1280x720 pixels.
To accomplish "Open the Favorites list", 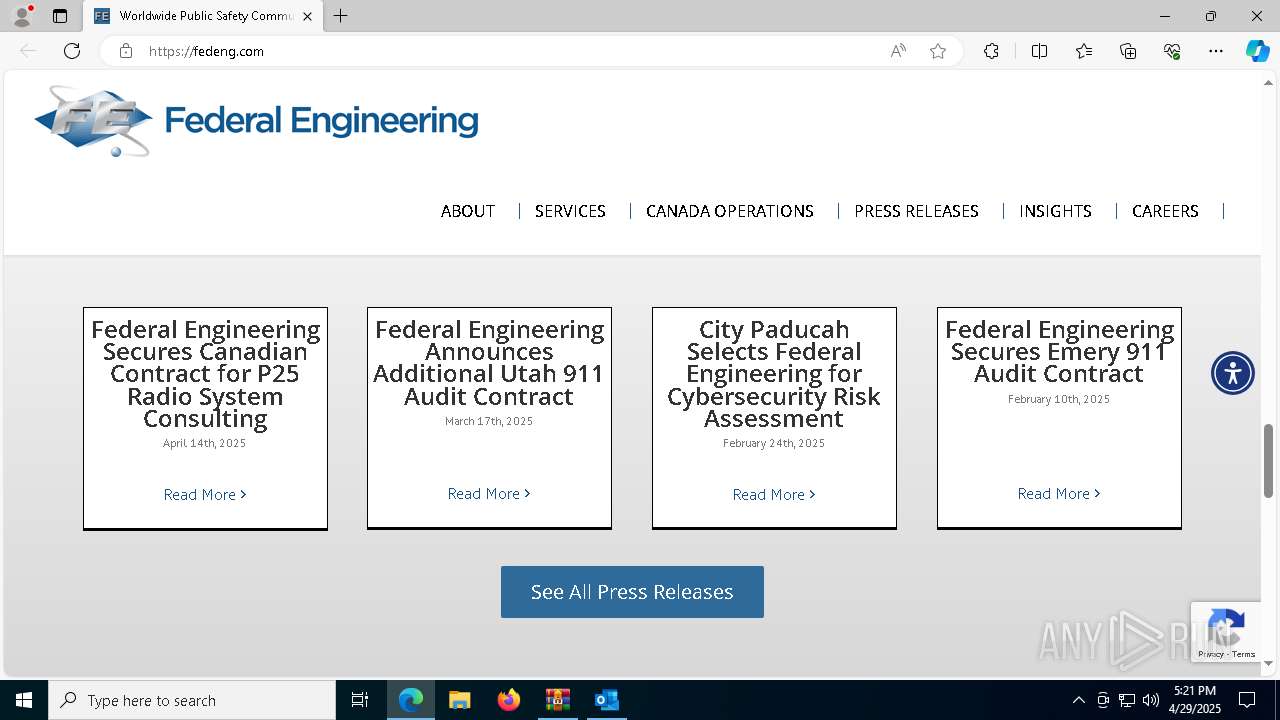I will (x=1084, y=51).
